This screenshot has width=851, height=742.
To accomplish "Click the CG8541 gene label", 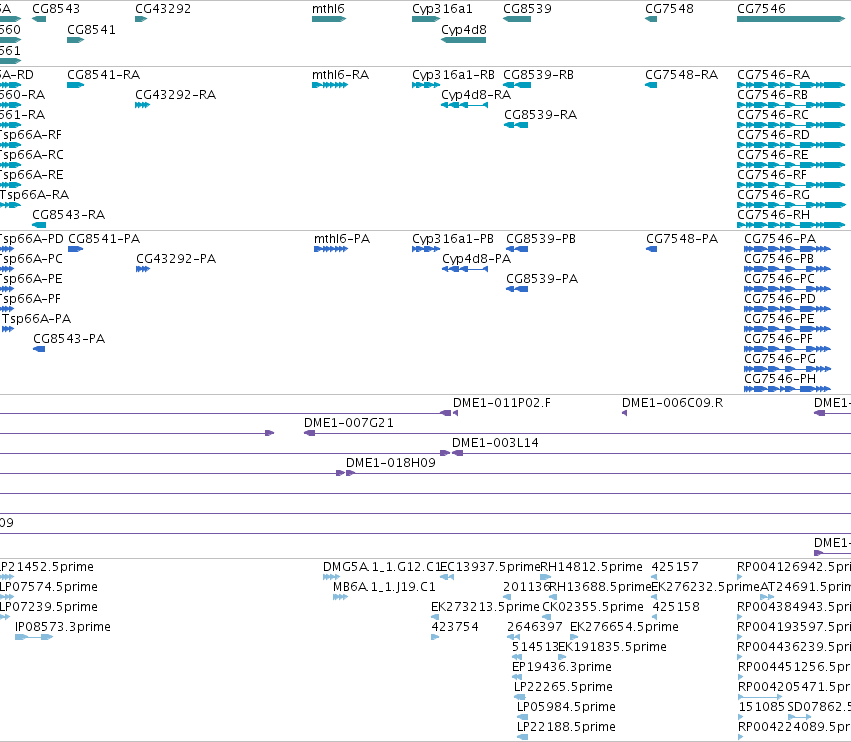I will pos(91,30).
